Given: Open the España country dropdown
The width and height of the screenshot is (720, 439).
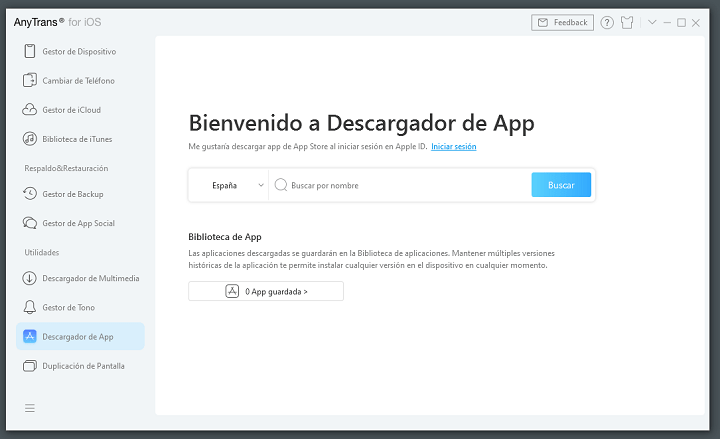Looking at the screenshot, I should (229, 185).
